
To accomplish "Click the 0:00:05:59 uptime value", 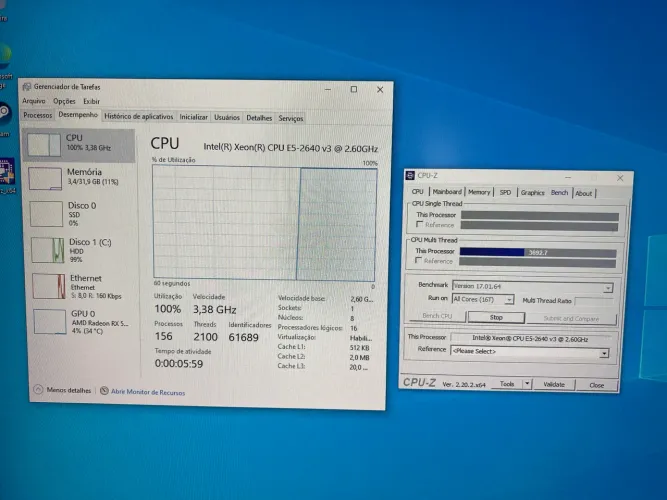I will point(179,364).
